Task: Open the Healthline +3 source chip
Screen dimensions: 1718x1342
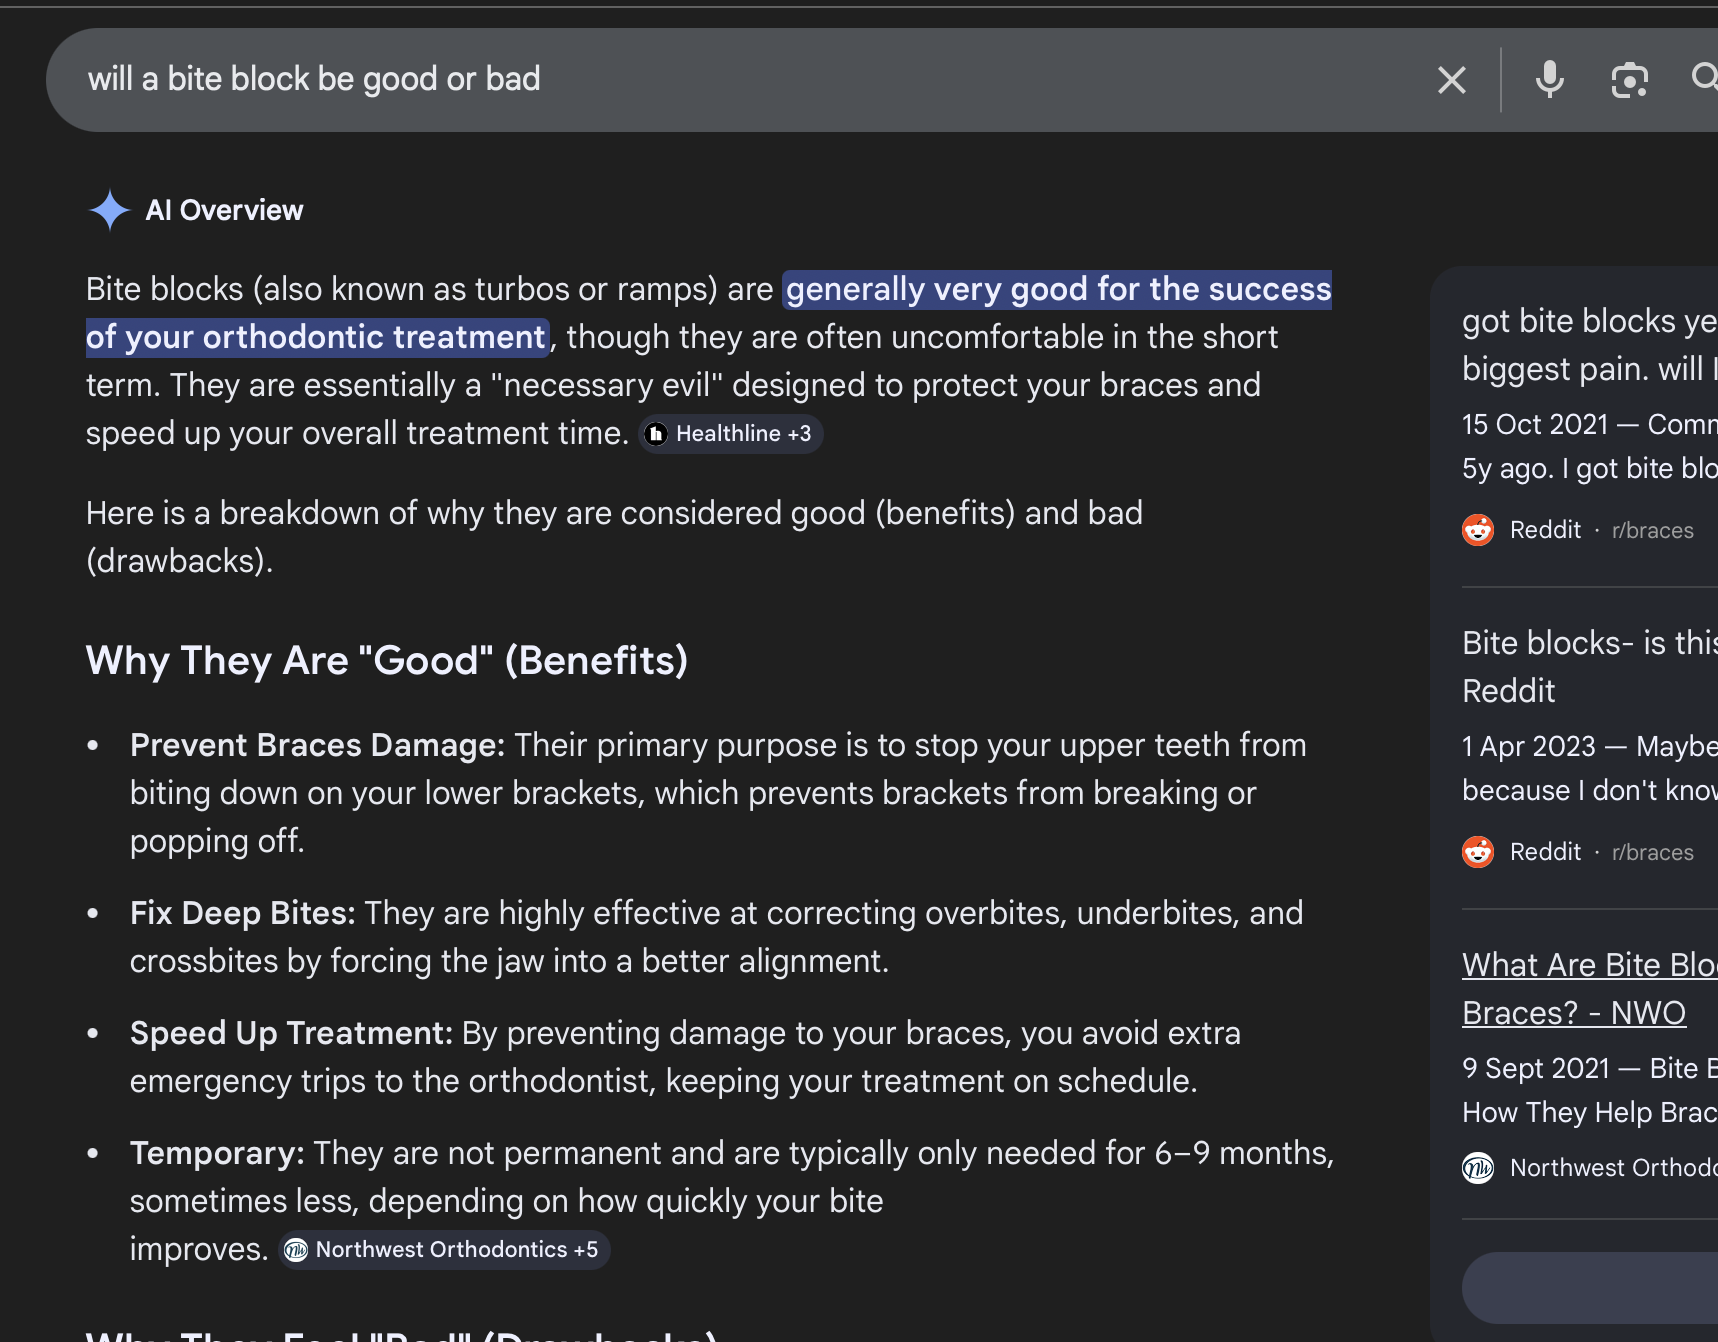Action: pos(731,434)
